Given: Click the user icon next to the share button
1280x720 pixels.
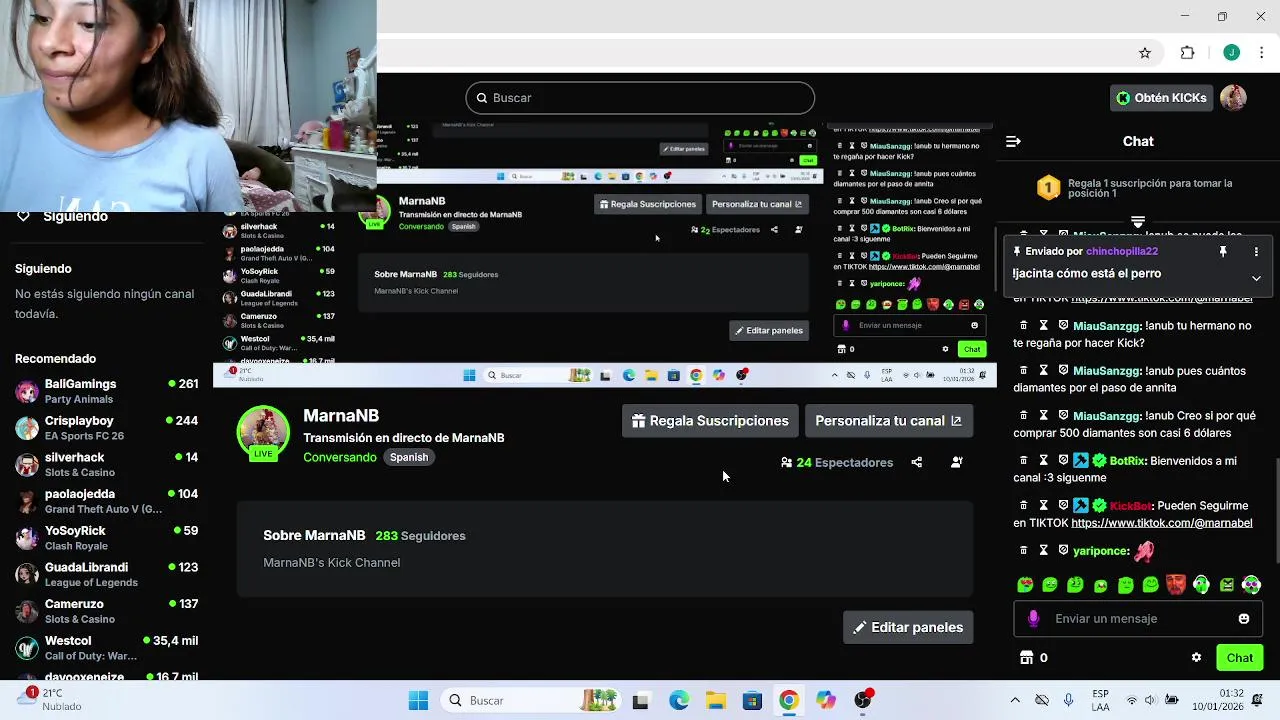Looking at the screenshot, I should (957, 463).
